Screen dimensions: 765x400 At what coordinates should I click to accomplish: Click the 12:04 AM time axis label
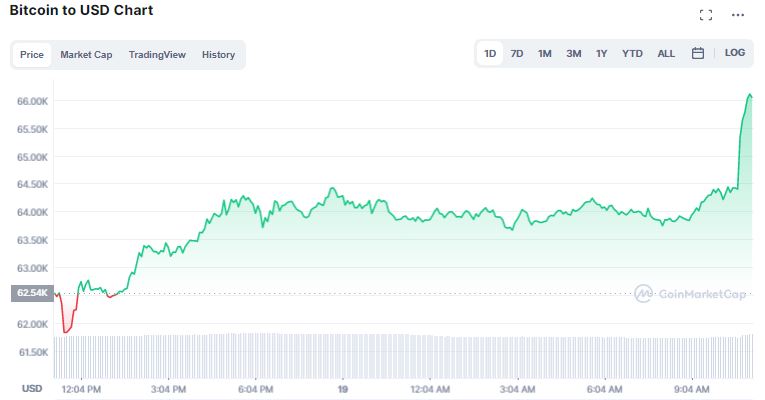pos(430,389)
